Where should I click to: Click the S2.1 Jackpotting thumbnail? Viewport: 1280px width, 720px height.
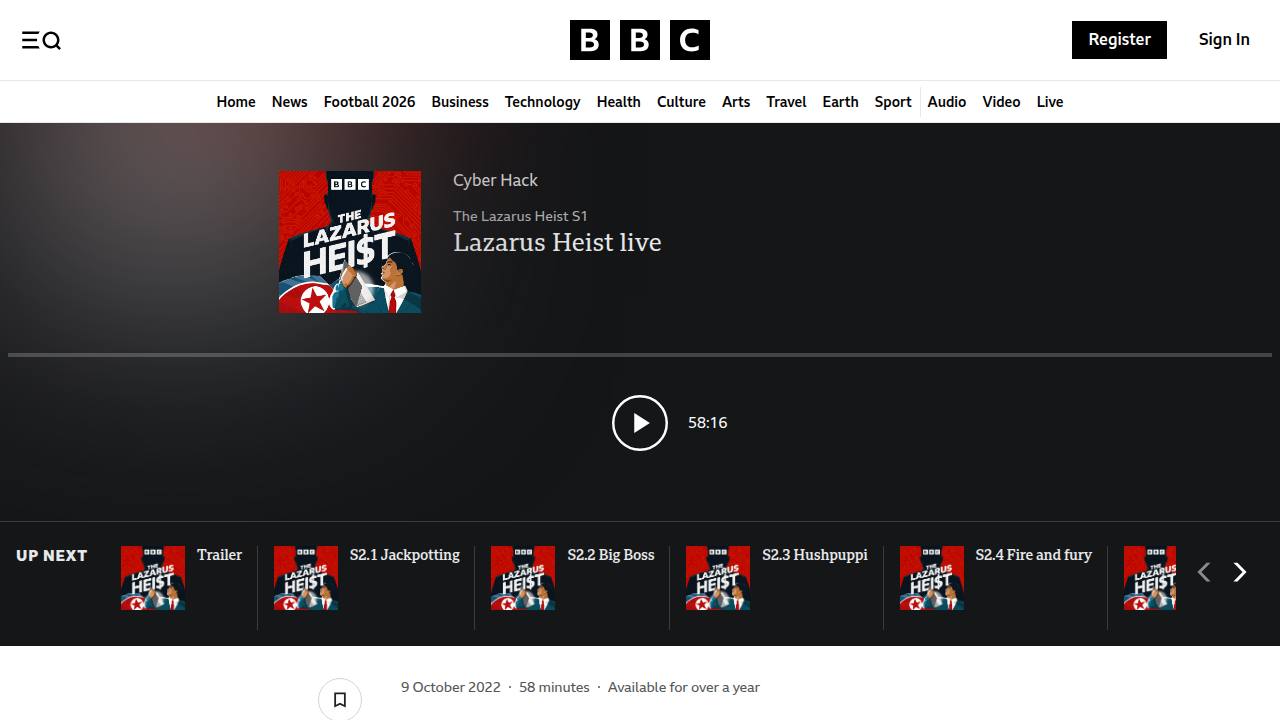[x=306, y=578]
